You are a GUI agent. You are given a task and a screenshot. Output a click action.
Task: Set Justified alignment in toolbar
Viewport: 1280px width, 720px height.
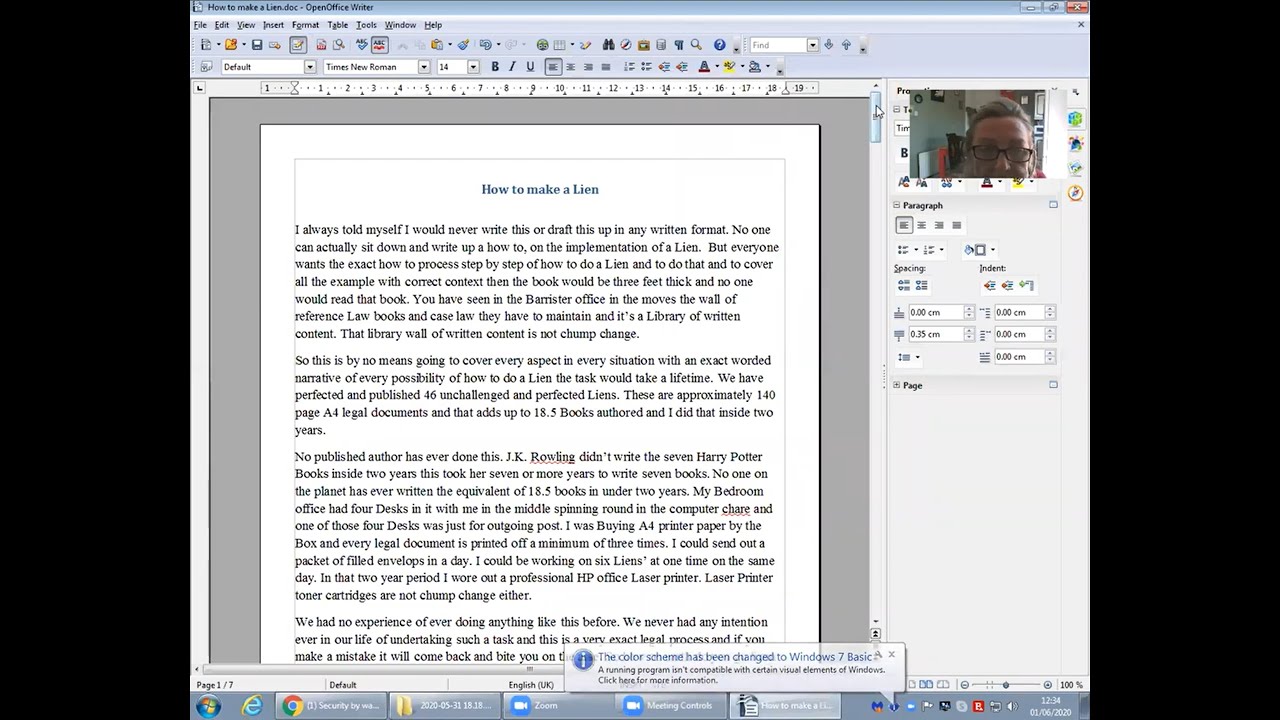[606, 67]
